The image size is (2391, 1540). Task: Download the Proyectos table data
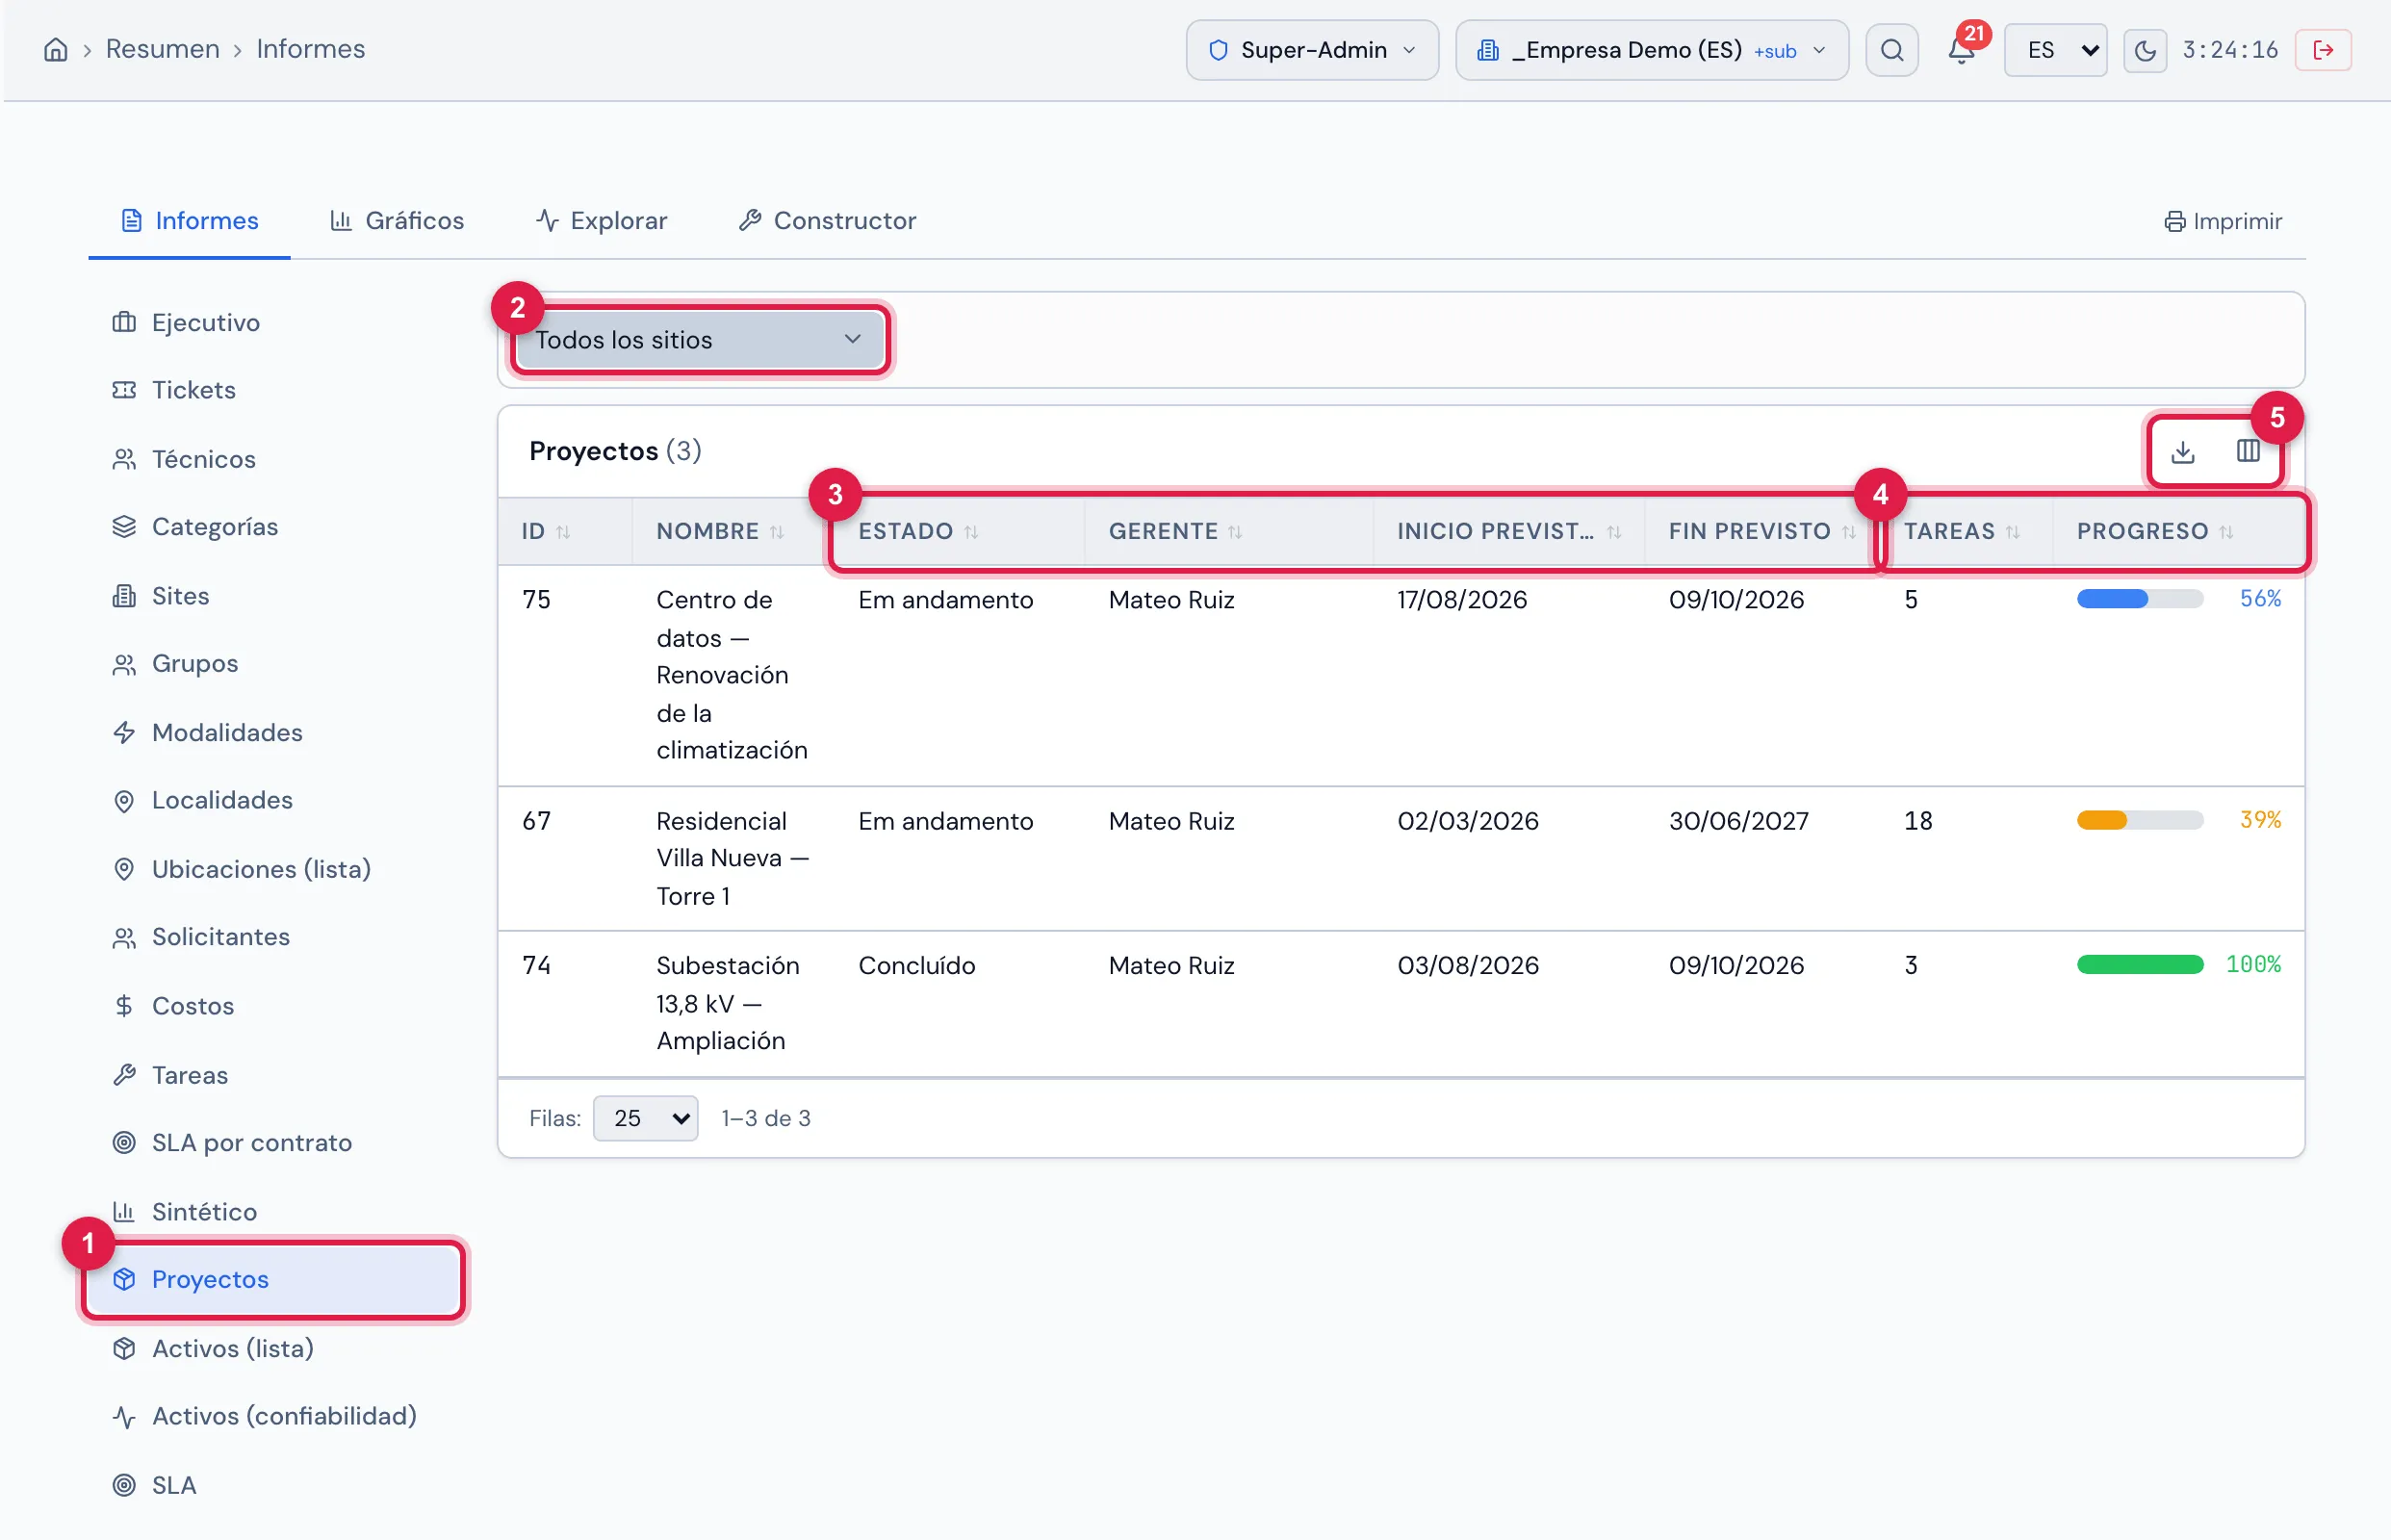click(x=2182, y=452)
